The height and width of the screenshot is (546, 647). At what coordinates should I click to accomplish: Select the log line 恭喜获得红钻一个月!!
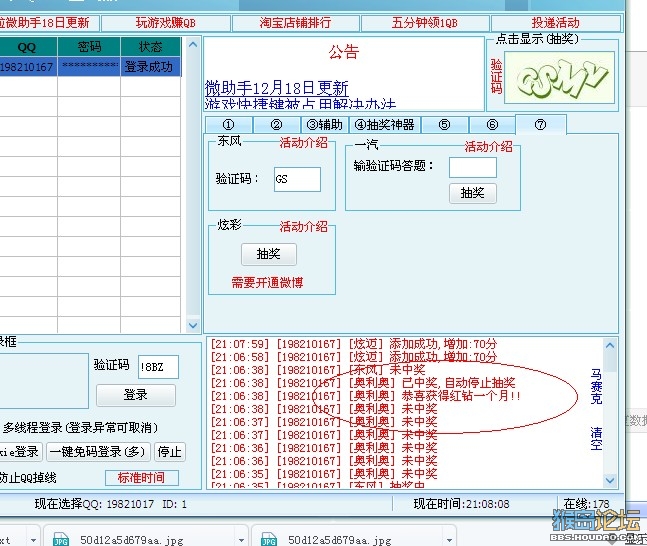point(366,396)
